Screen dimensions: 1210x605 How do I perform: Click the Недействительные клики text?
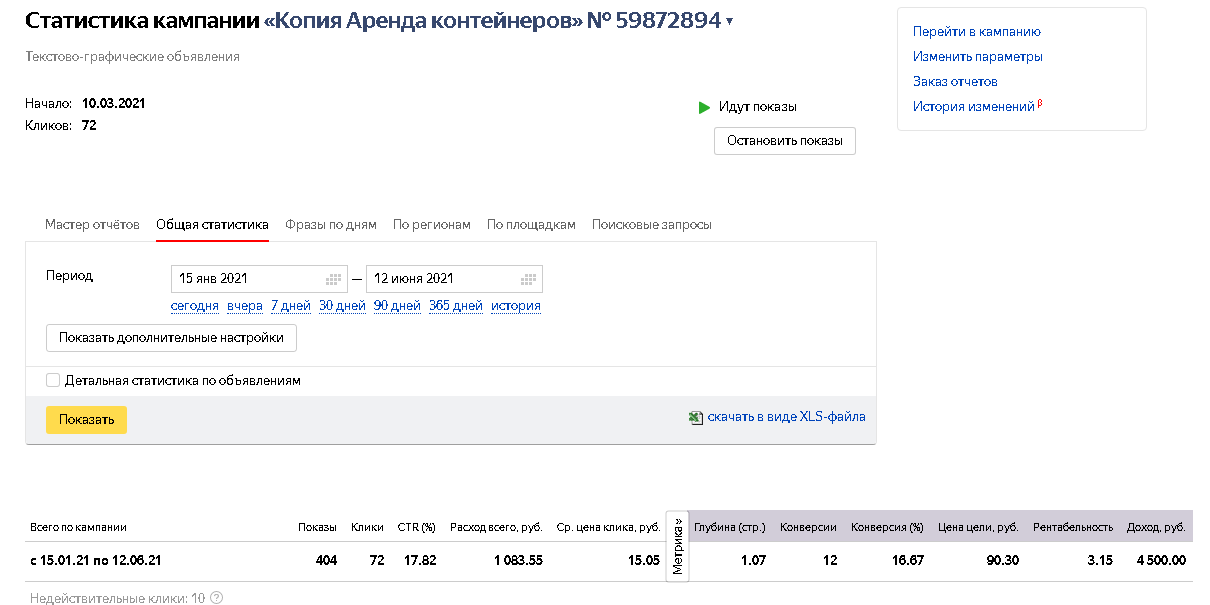coord(117,598)
